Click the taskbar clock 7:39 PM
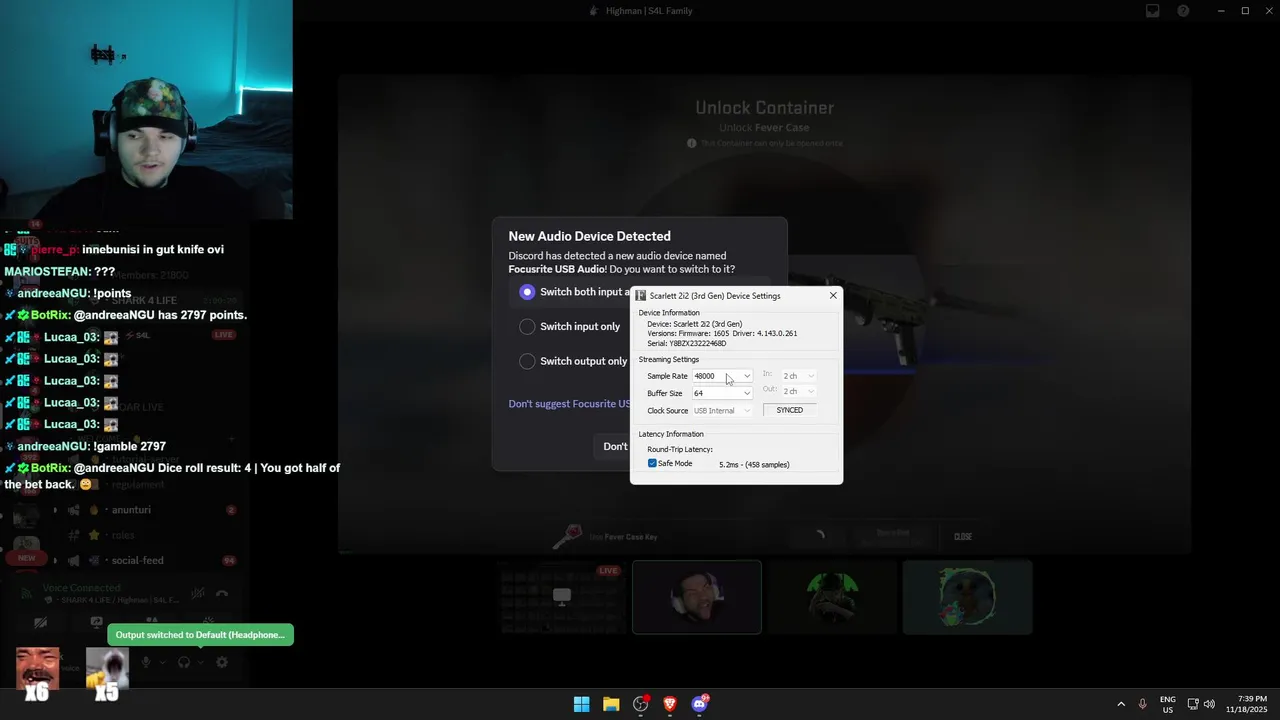 tap(1246, 704)
